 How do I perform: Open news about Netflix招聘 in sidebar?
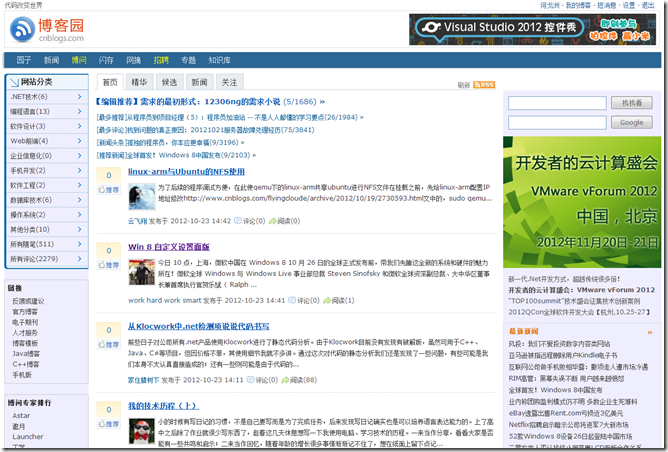tap(568, 425)
